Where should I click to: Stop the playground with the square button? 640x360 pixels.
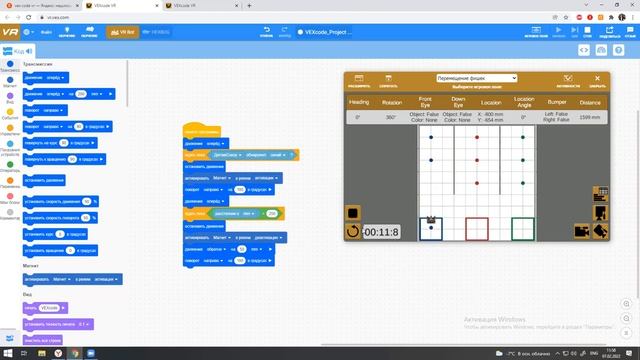pos(353,213)
